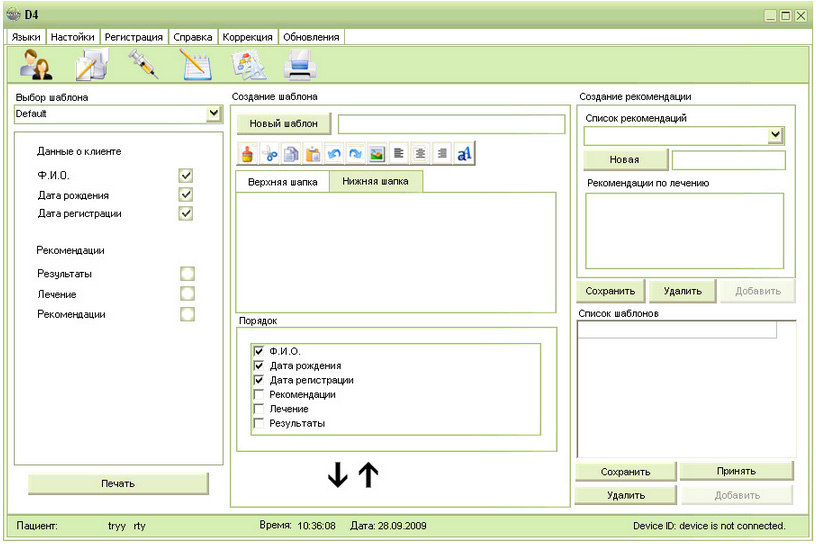Click the printer icon in top toolbar
The width and height of the screenshot is (818, 546).
tap(300, 65)
